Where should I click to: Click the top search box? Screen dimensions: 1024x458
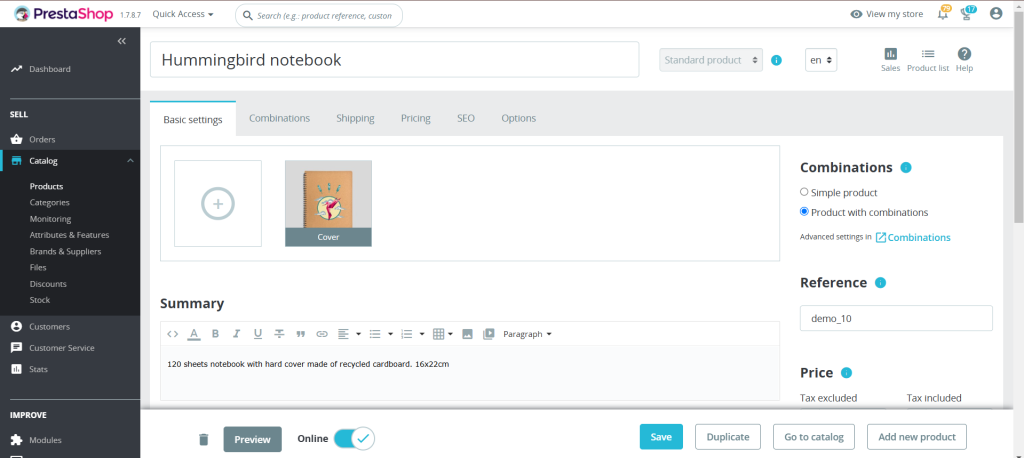pyautogui.click(x=319, y=15)
